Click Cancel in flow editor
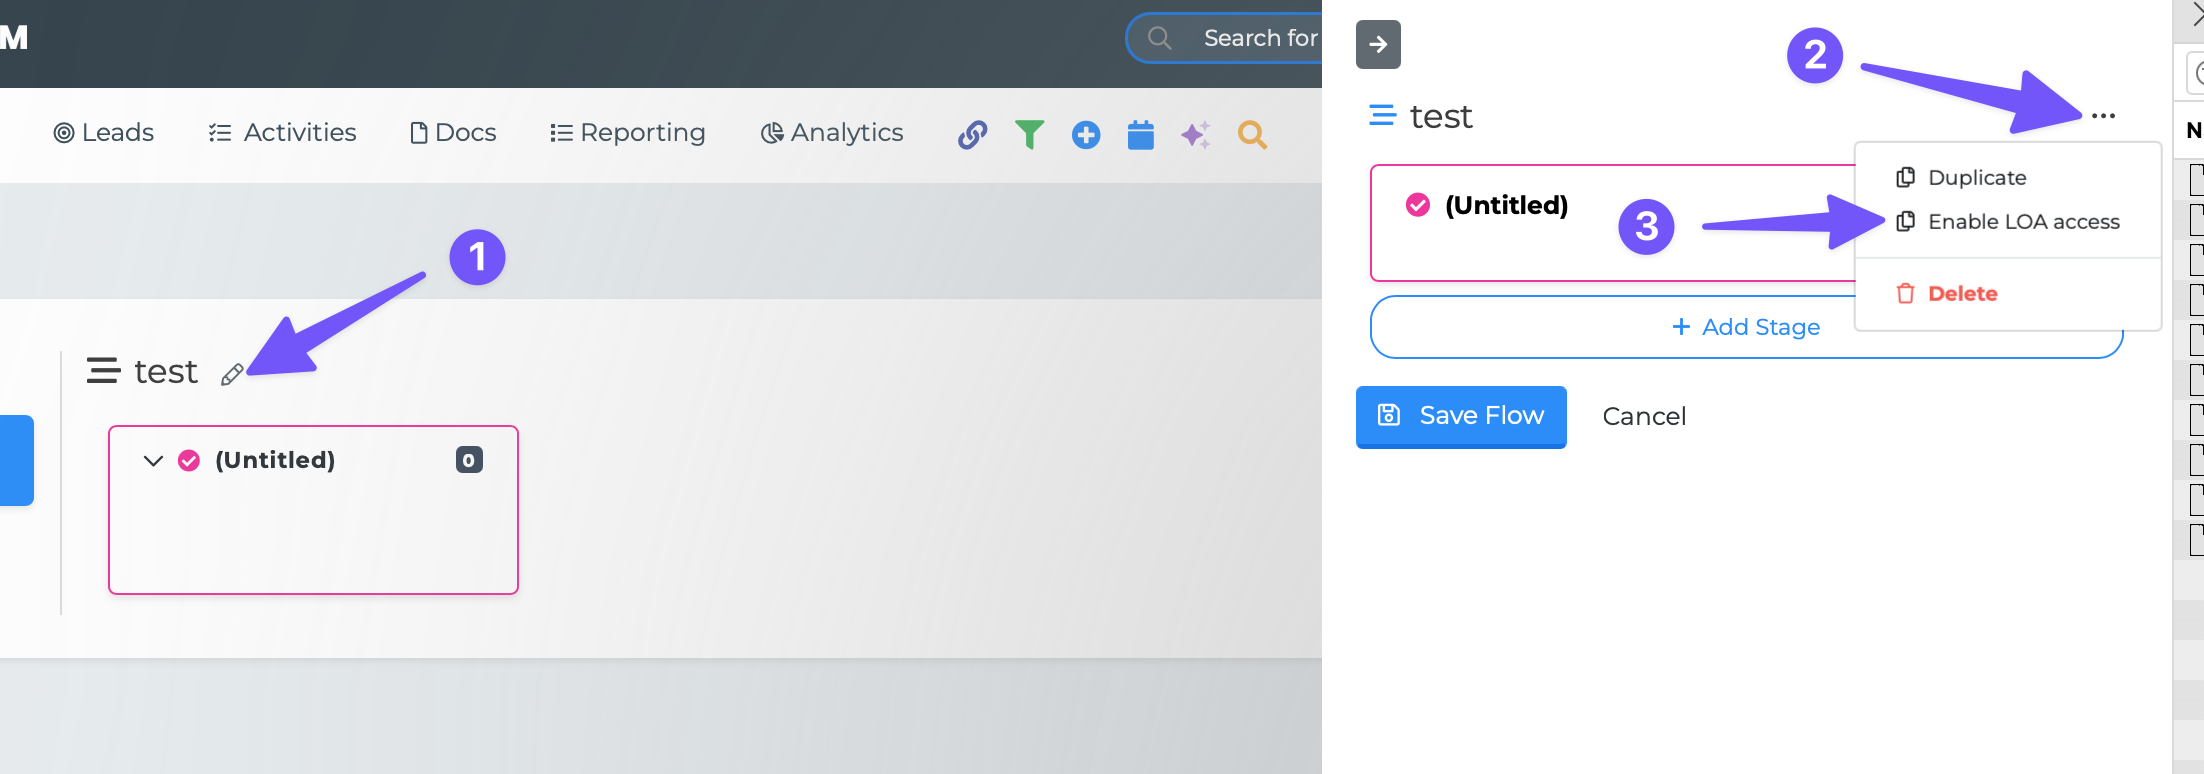The height and width of the screenshot is (774, 2204). 1644,416
